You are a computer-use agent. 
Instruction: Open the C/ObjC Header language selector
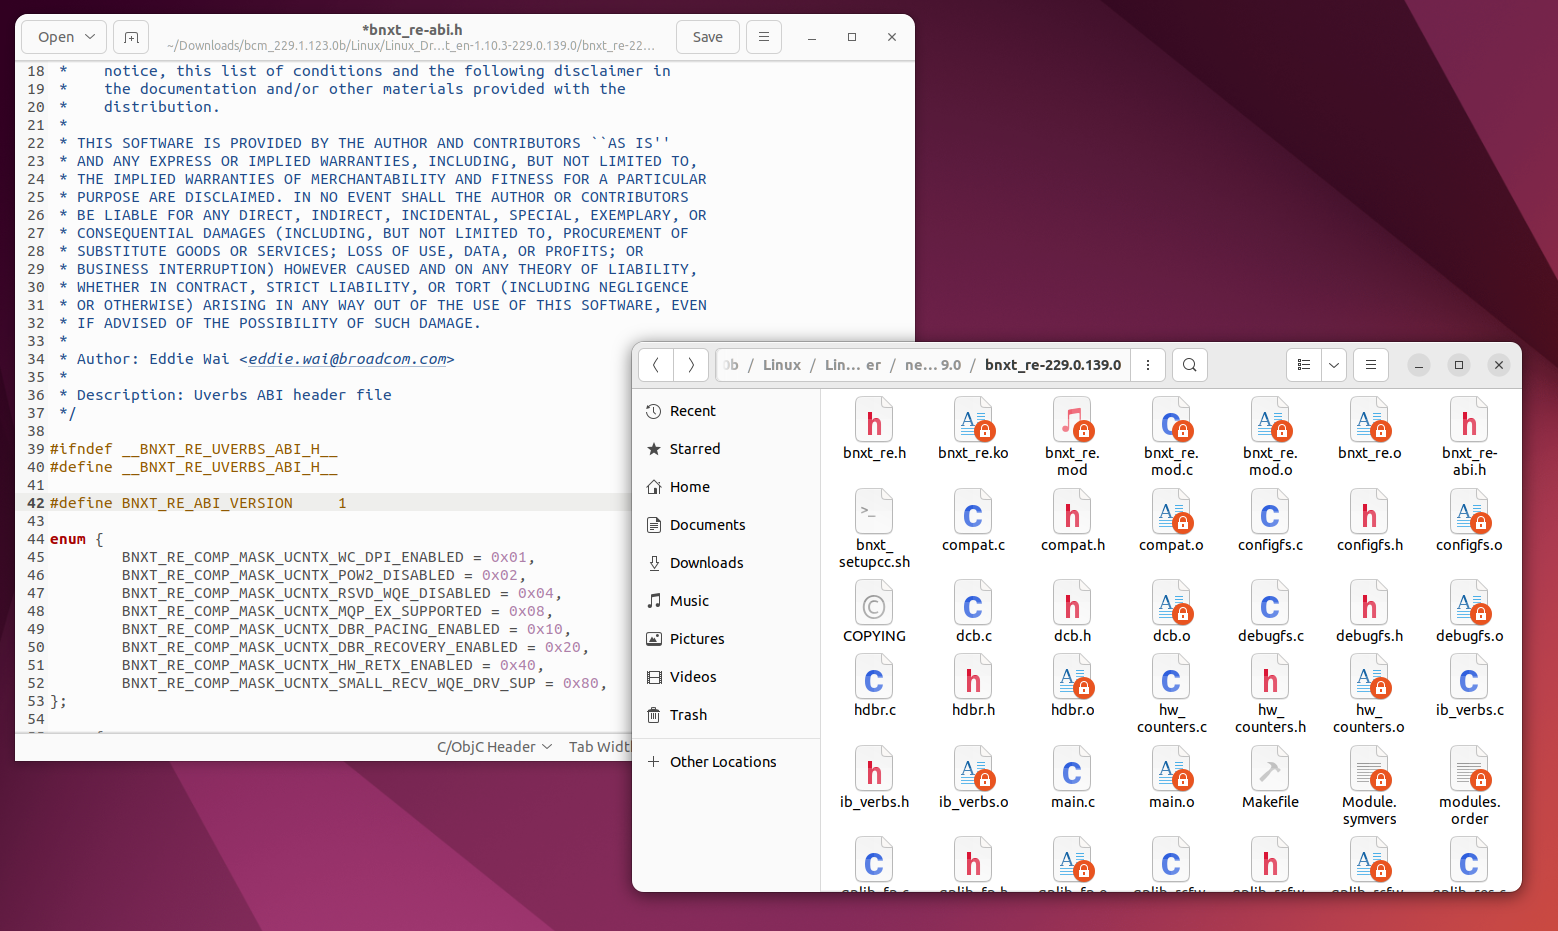[494, 747]
